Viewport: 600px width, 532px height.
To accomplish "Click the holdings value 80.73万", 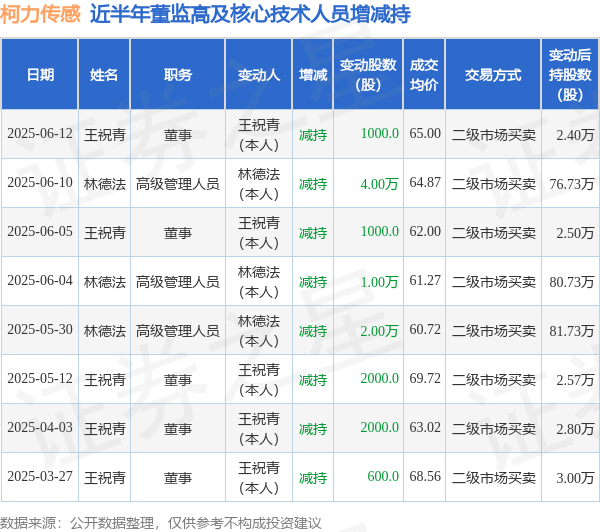I will 572,282.
